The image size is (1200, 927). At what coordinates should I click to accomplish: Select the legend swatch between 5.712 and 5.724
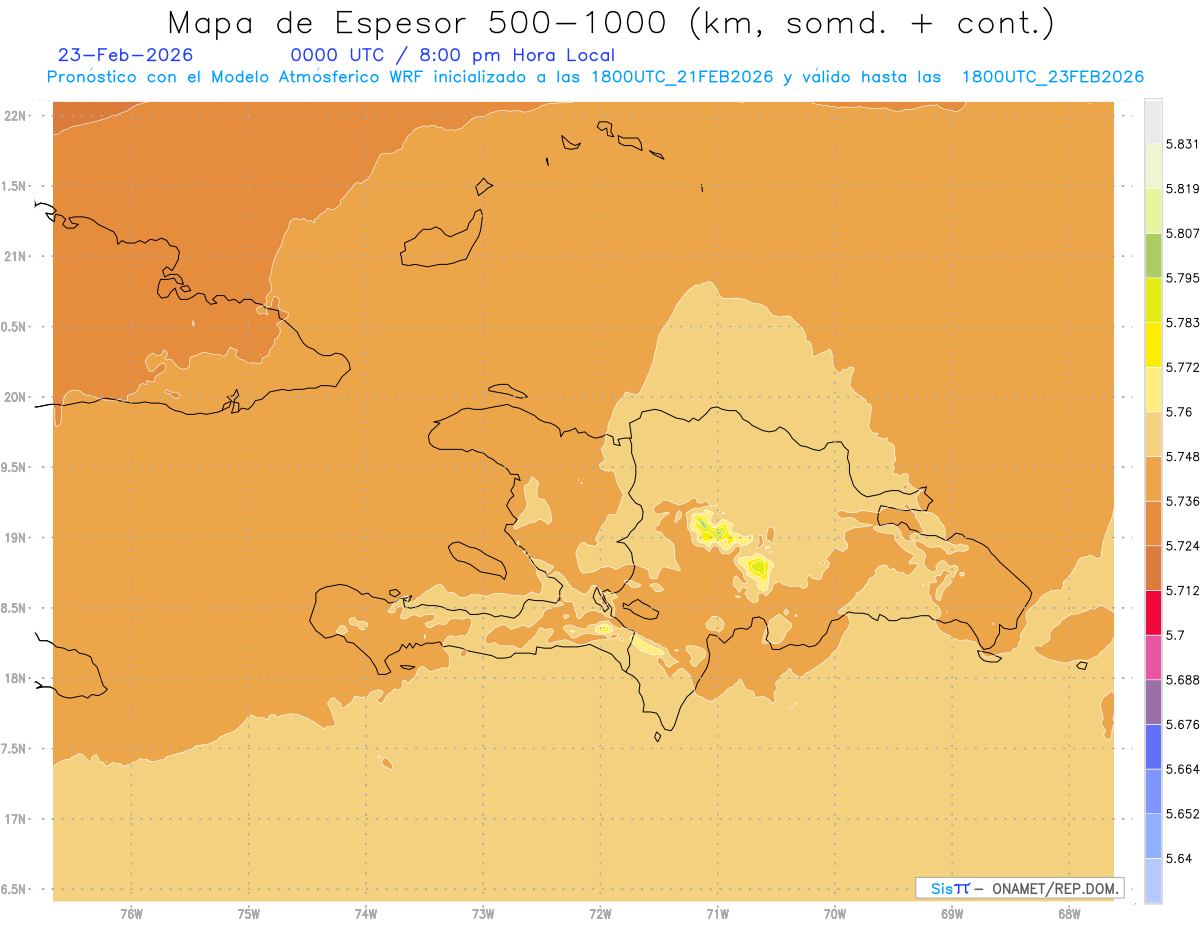pyautogui.click(x=1153, y=568)
